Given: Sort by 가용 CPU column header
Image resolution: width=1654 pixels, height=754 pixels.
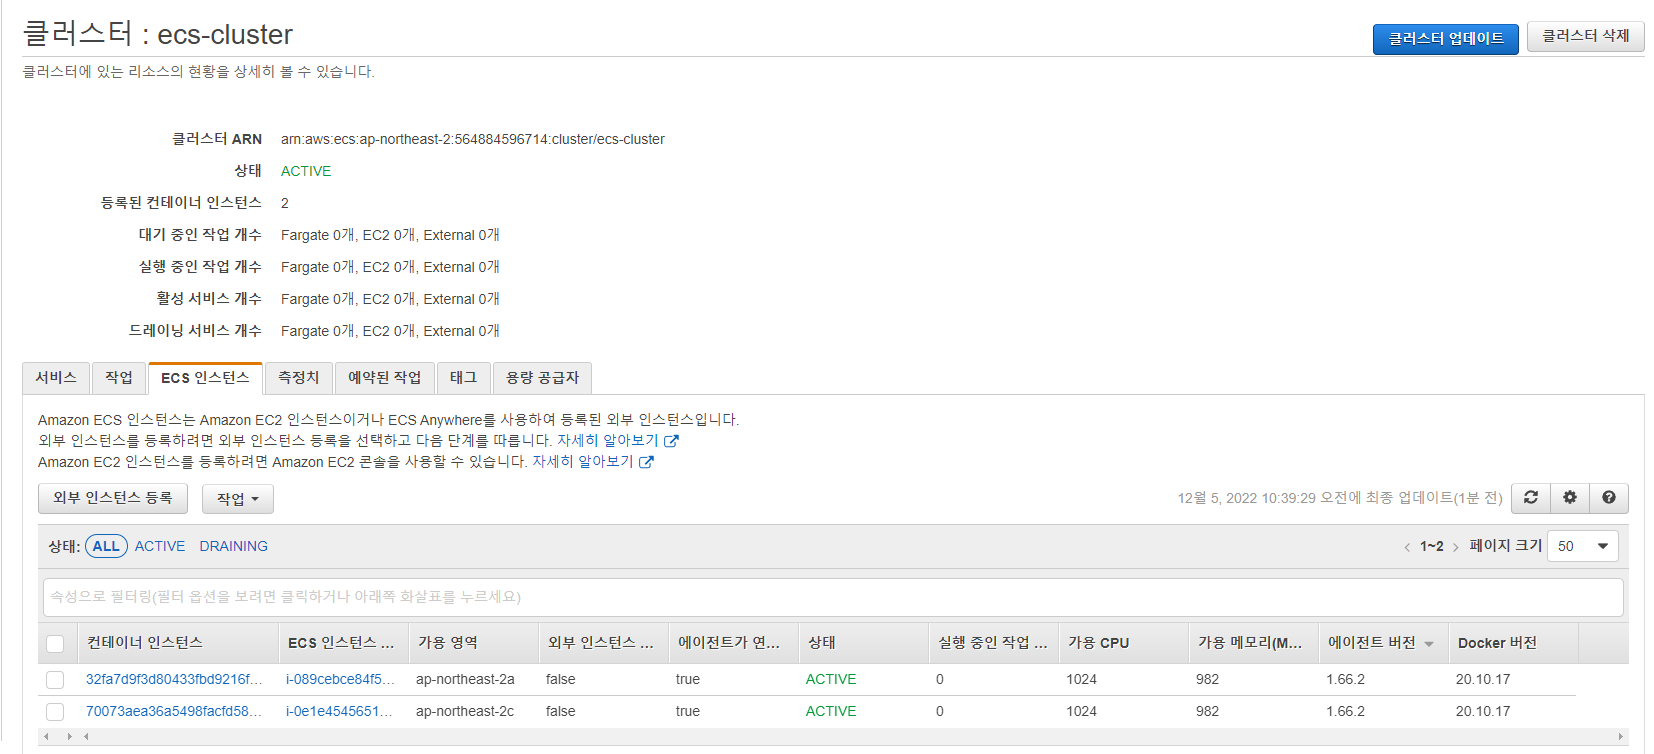Looking at the screenshot, I should click(1123, 643).
